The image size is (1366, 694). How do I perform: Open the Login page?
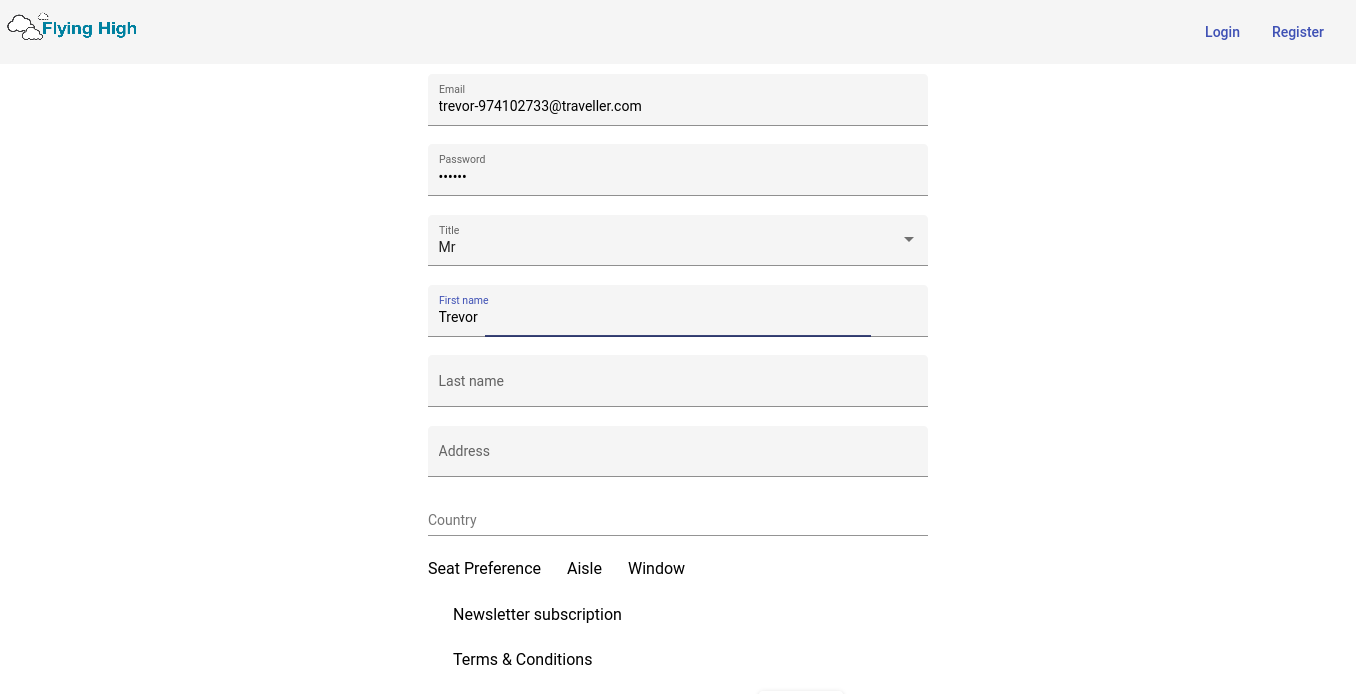tap(1221, 32)
